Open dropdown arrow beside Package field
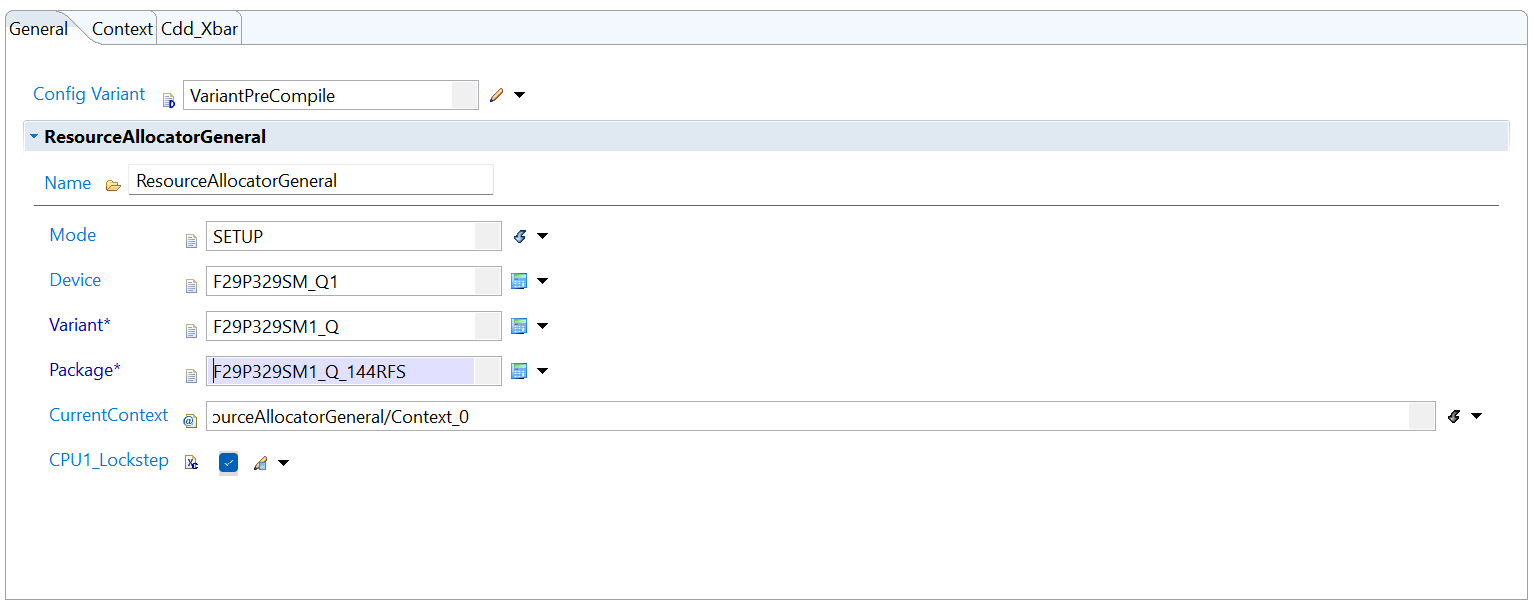The image size is (1533, 610). 542,371
